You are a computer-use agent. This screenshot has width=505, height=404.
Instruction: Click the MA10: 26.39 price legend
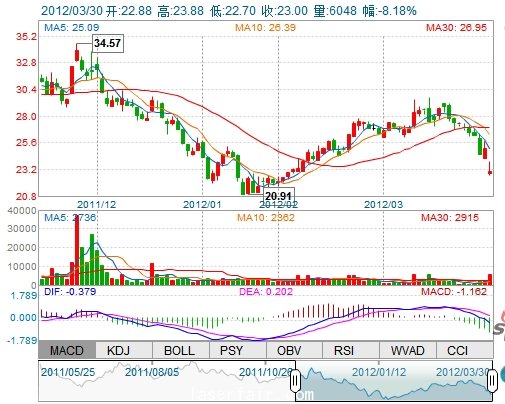265,28
